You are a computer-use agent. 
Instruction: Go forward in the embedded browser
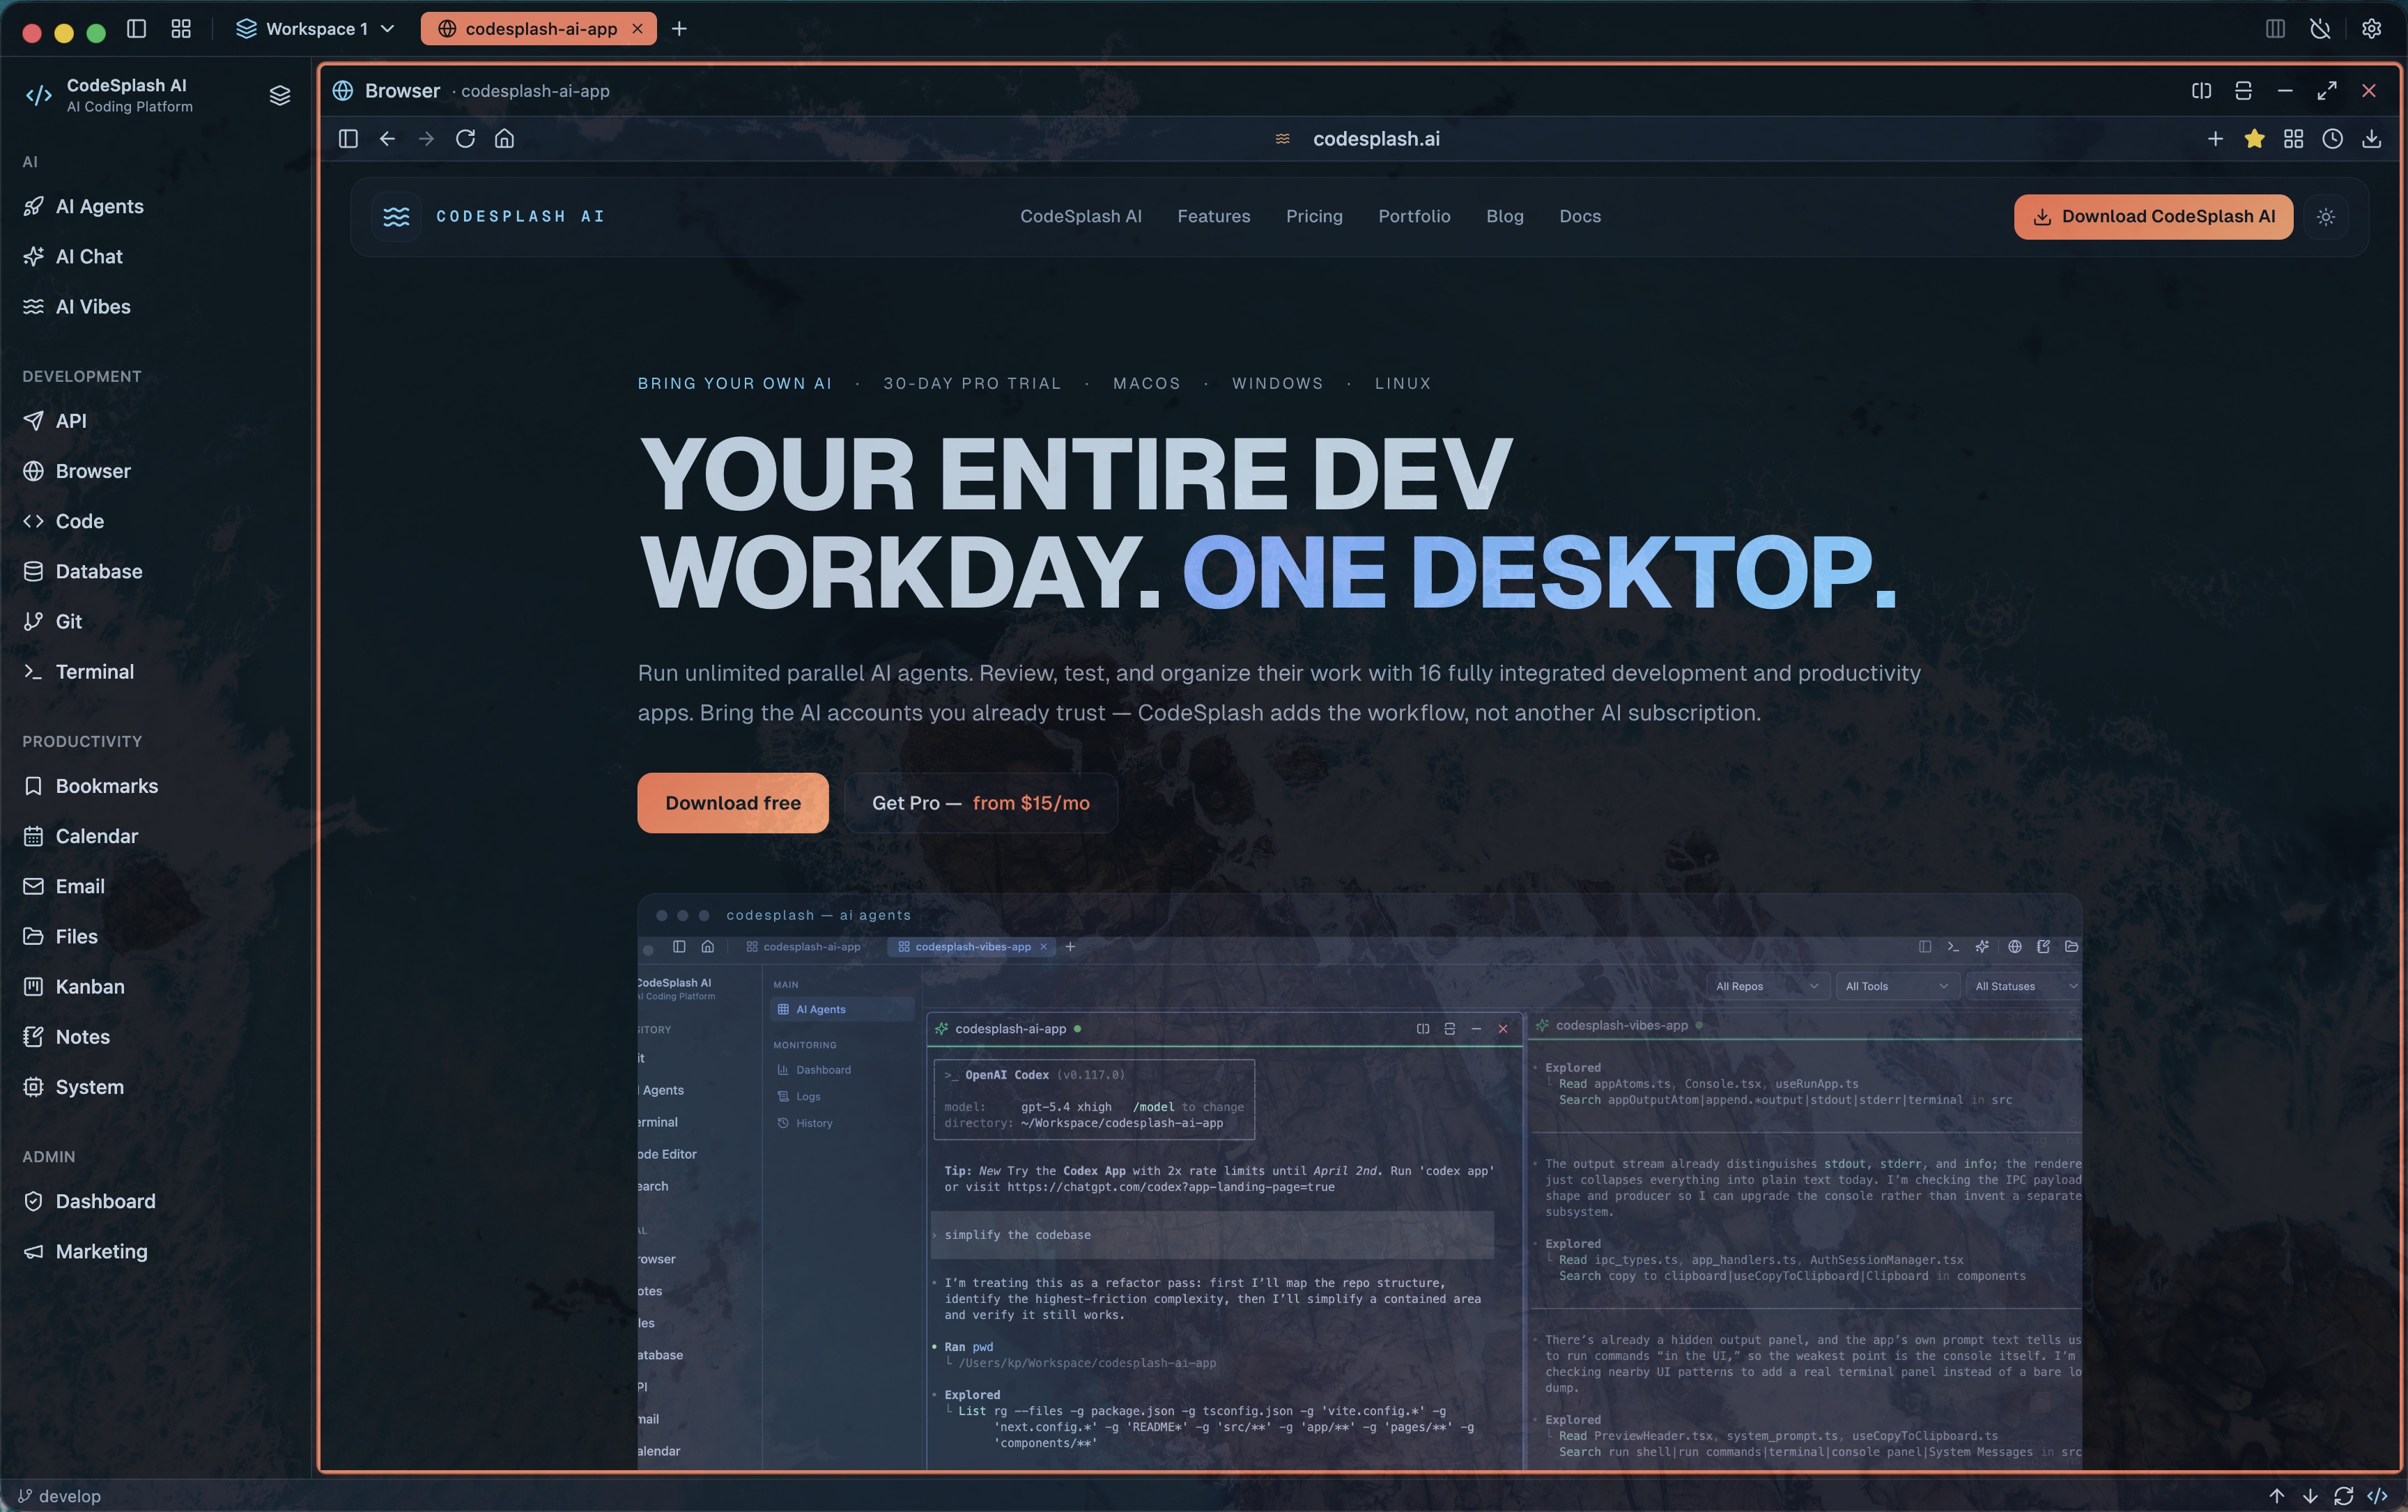pyautogui.click(x=426, y=139)
